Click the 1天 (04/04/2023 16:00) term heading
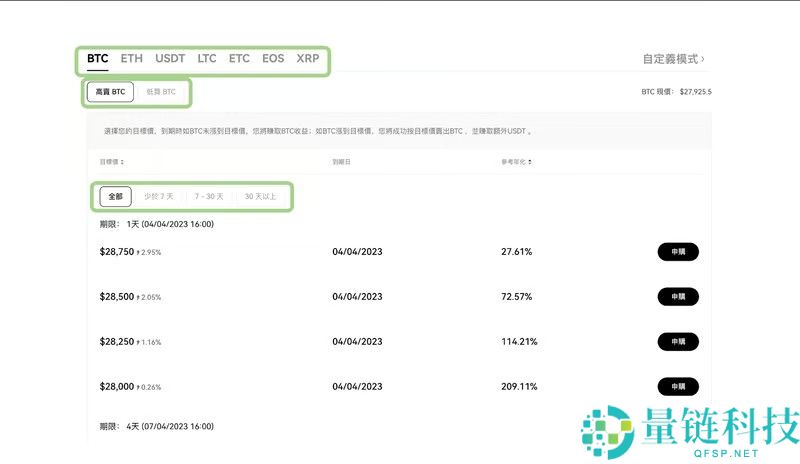This screenshot has width=800, height=464. (x=157, y=224)
